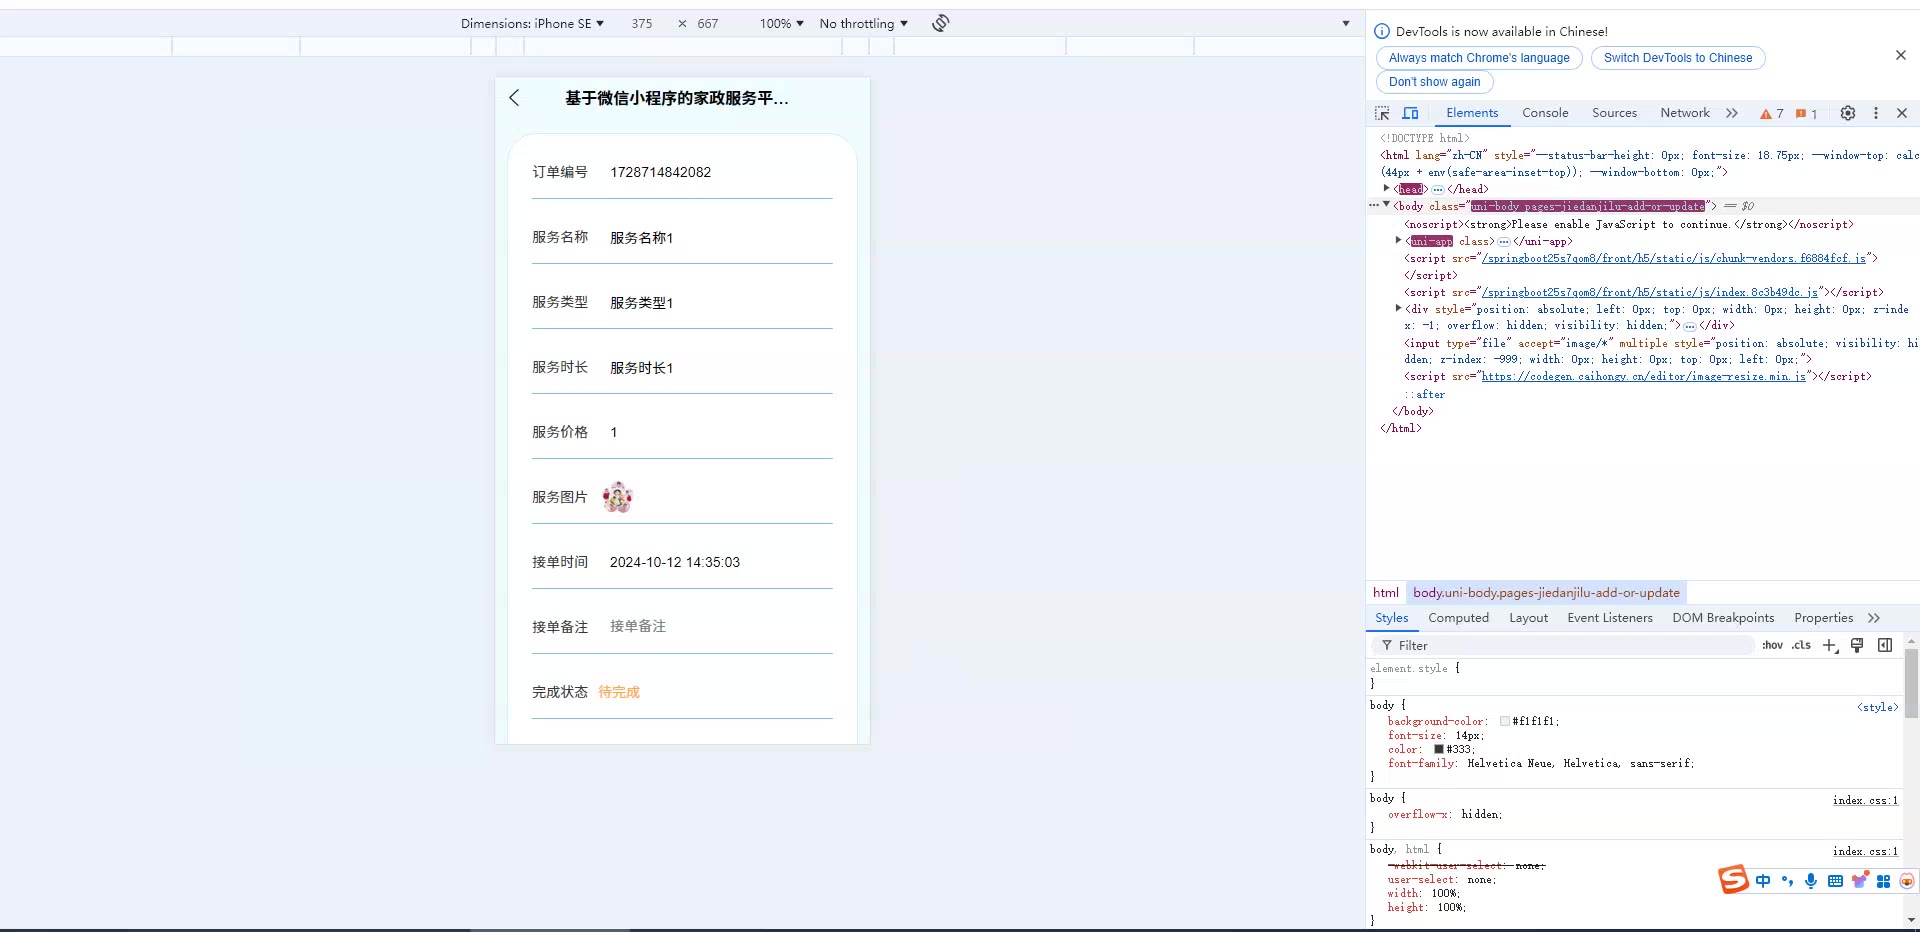The image size is (1920, 932).
Task: Open the rendering emulation paintbrush icon in Styles
Action: tap(1857, 646)
